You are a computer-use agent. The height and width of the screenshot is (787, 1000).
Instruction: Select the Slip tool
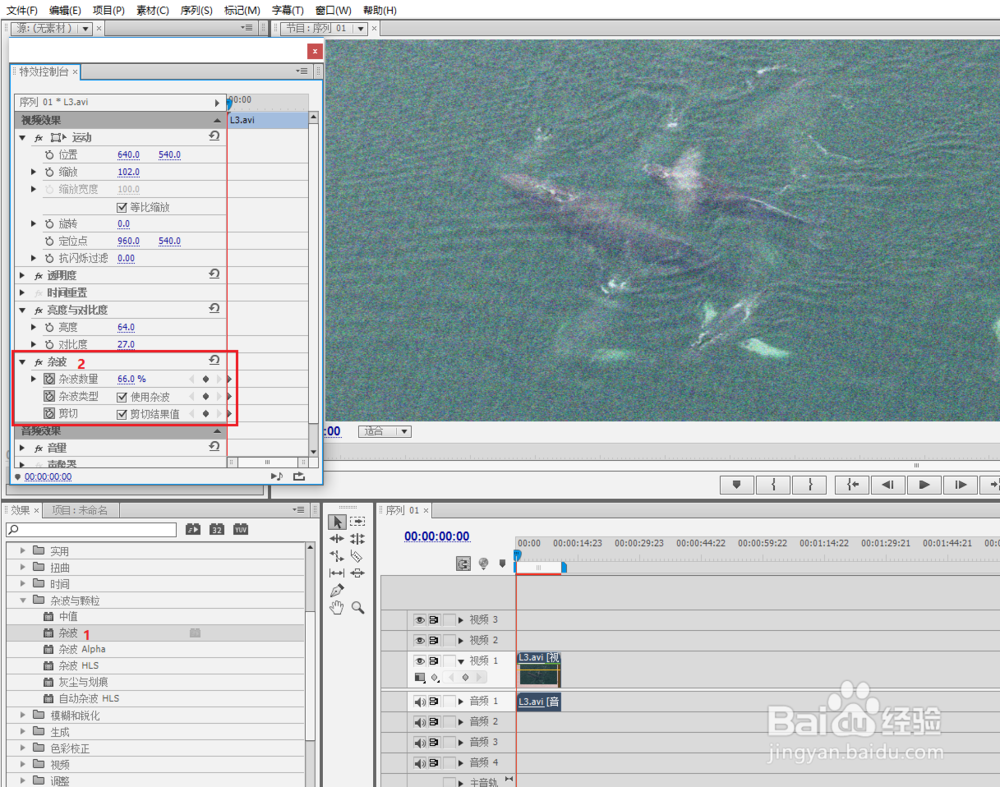click(337, 573)
